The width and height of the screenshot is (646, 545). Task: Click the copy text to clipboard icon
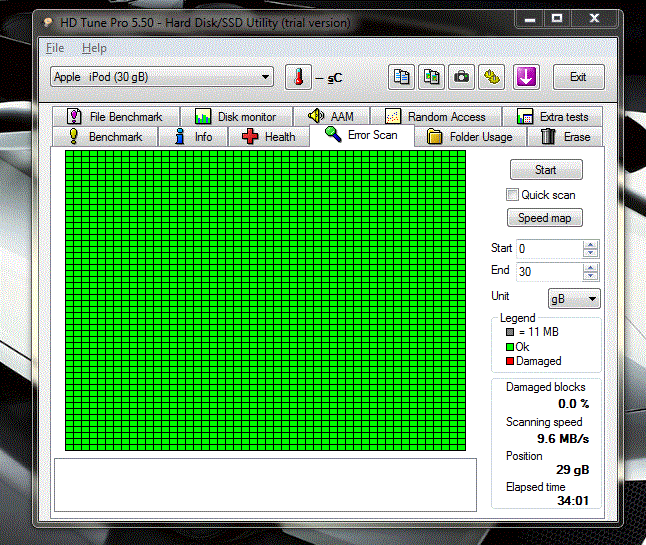(402, 77)
